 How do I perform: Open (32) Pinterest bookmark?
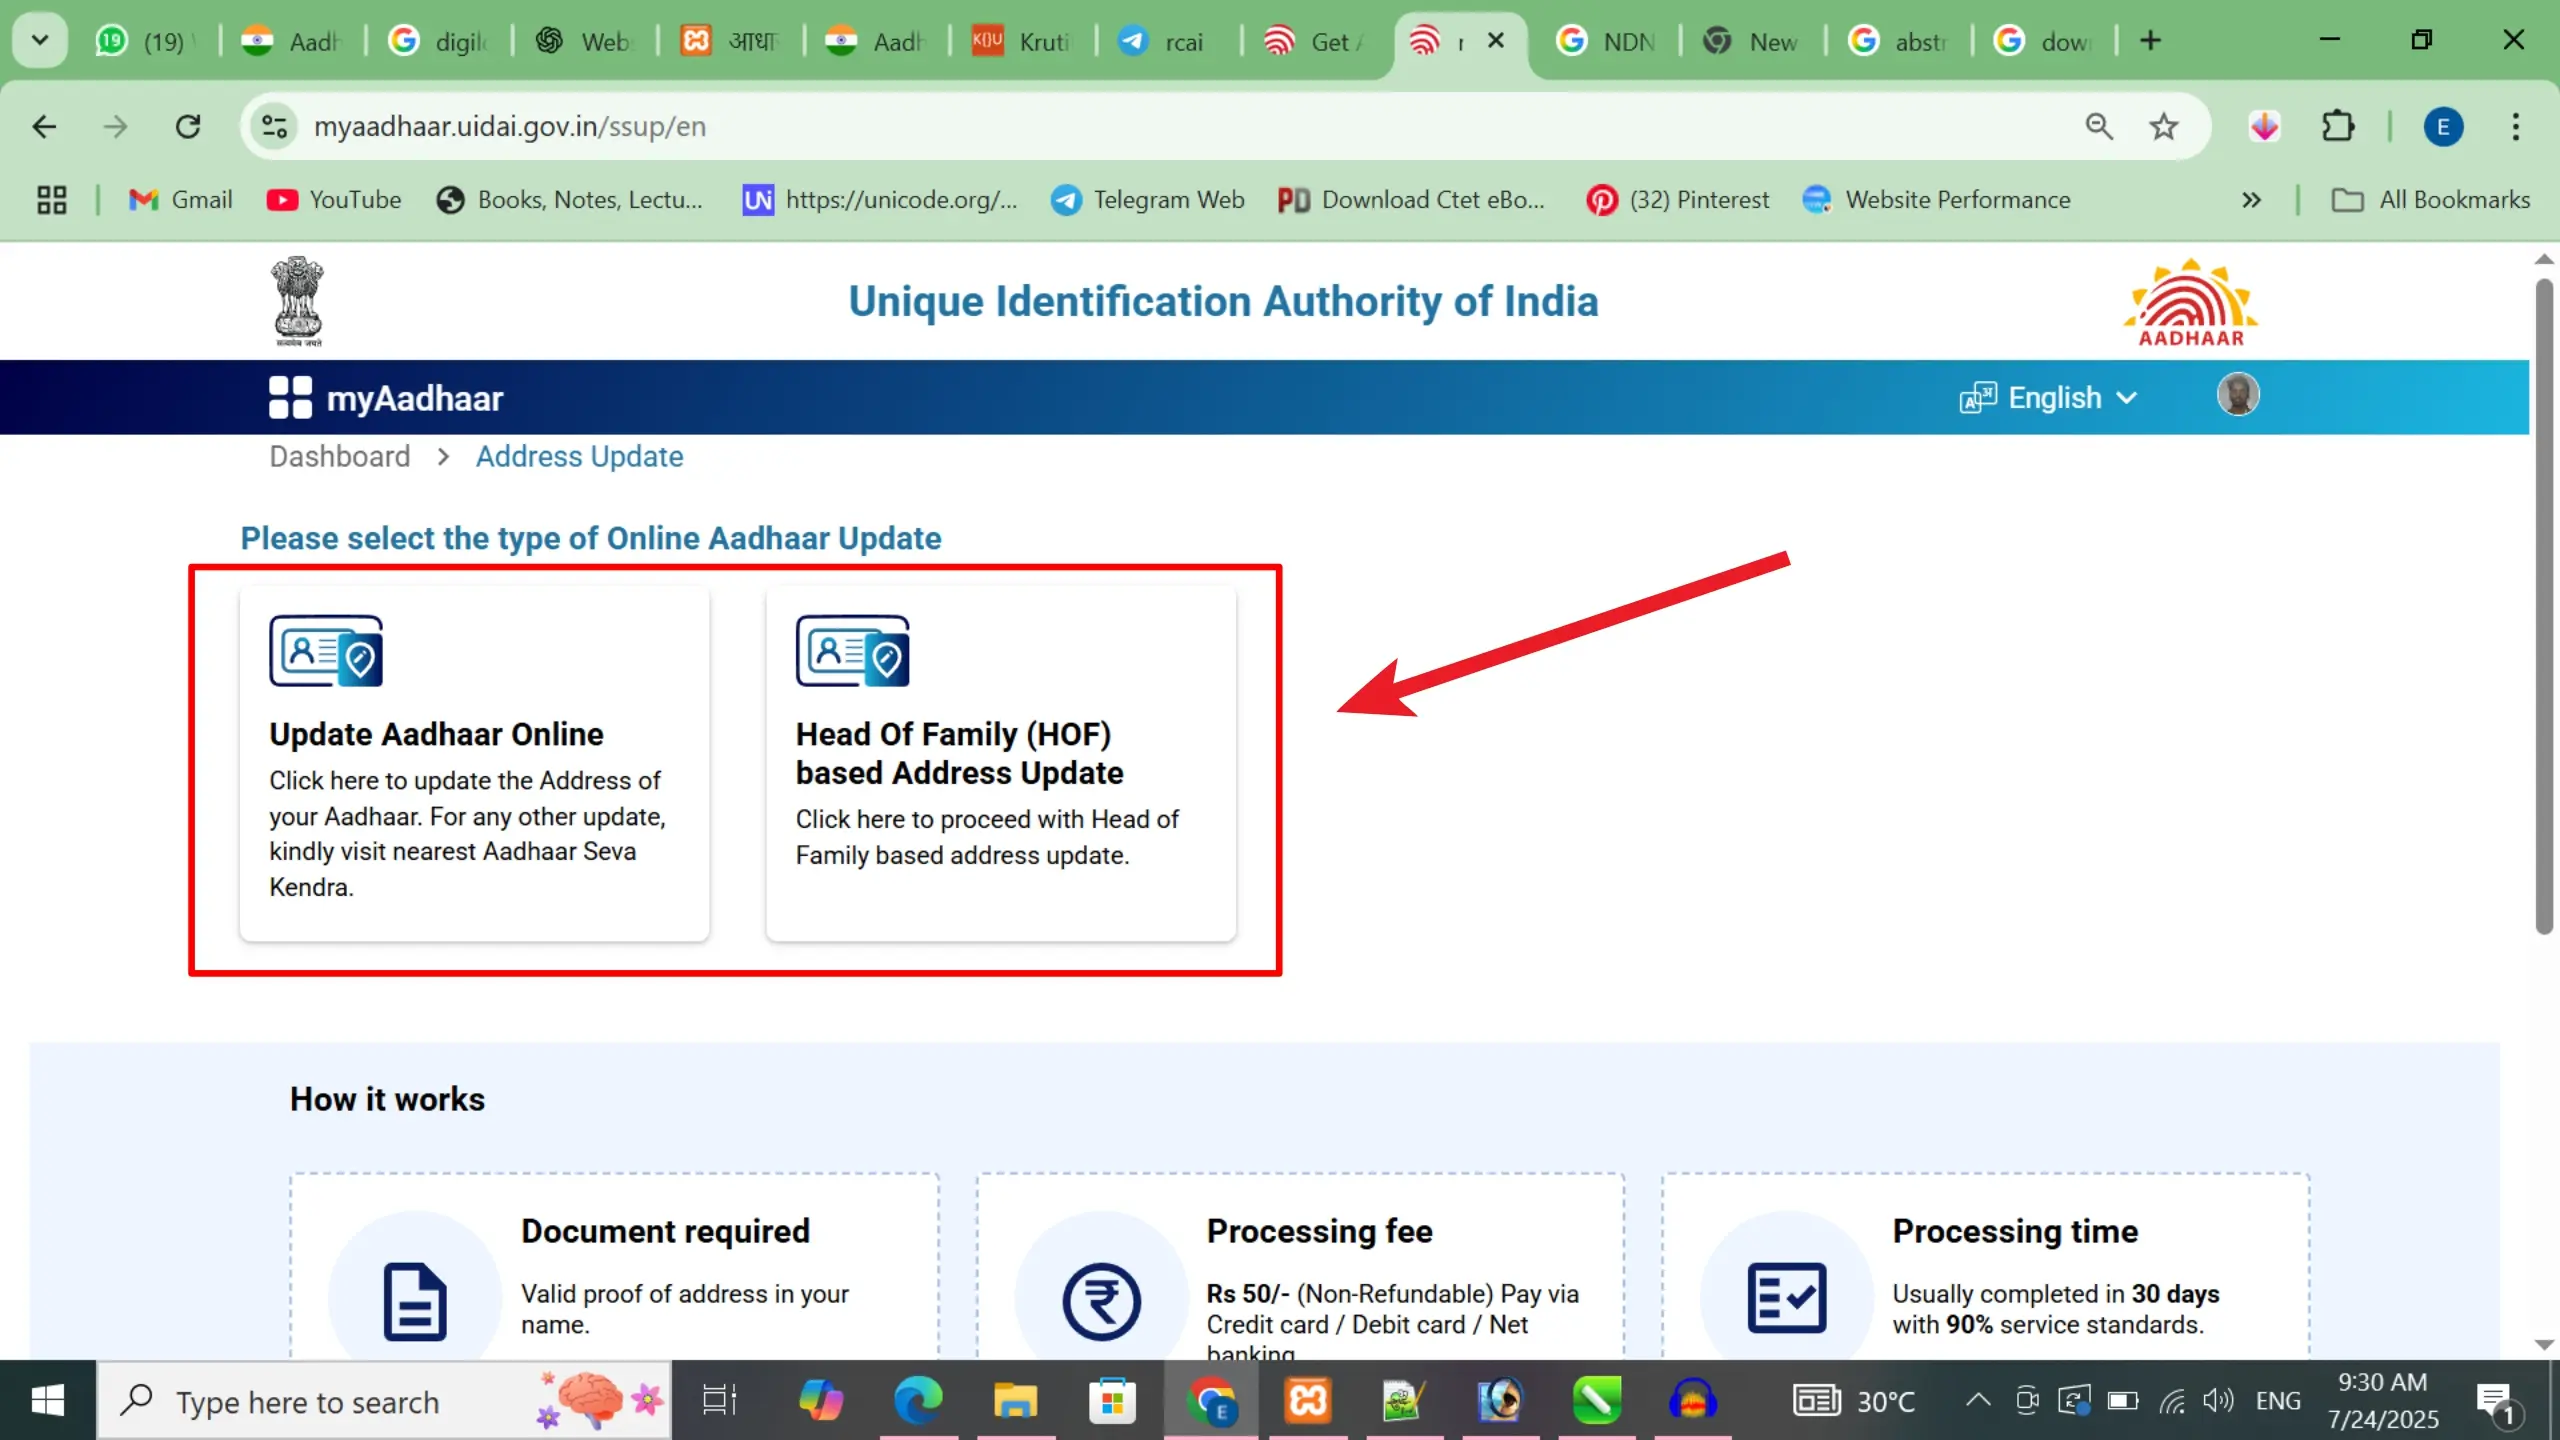[1678, 200]
